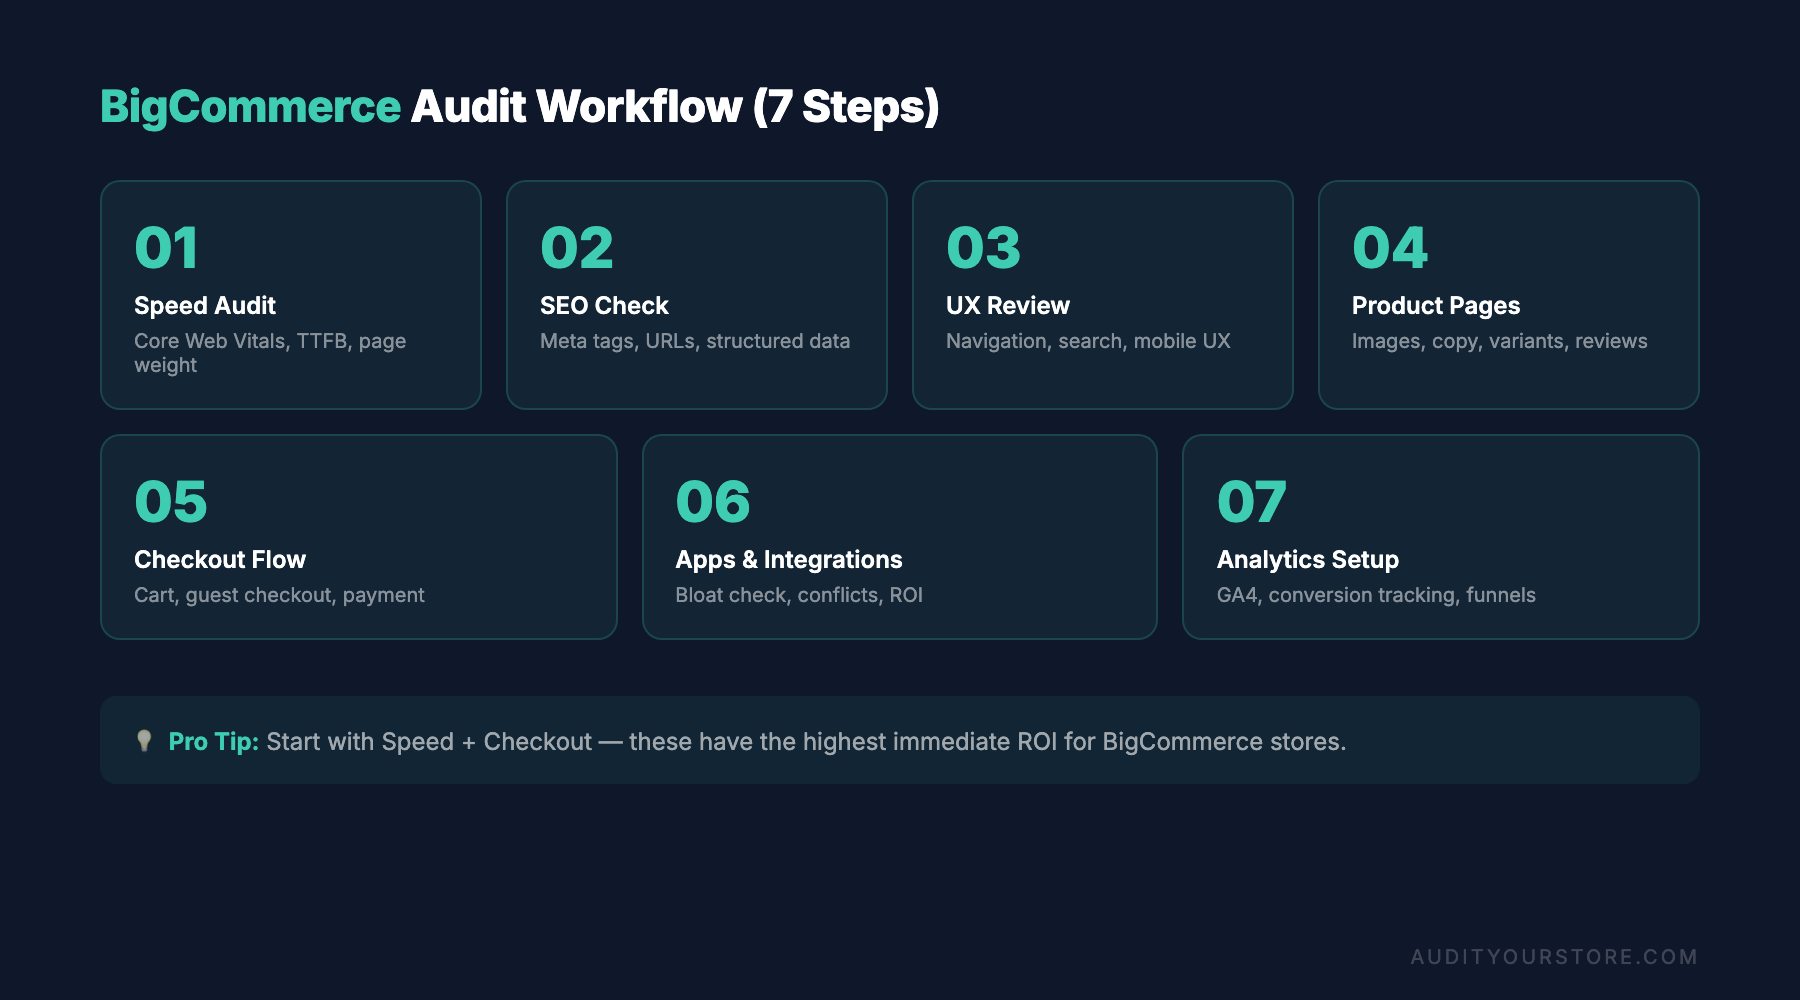Click the Bloat check text in step 06

click(798, 594)
